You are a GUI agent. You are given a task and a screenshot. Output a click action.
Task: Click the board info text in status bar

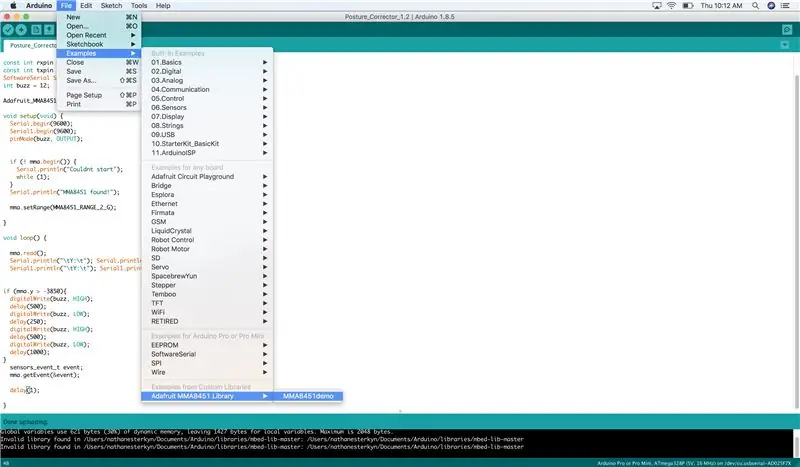click(x=694, y=463)
